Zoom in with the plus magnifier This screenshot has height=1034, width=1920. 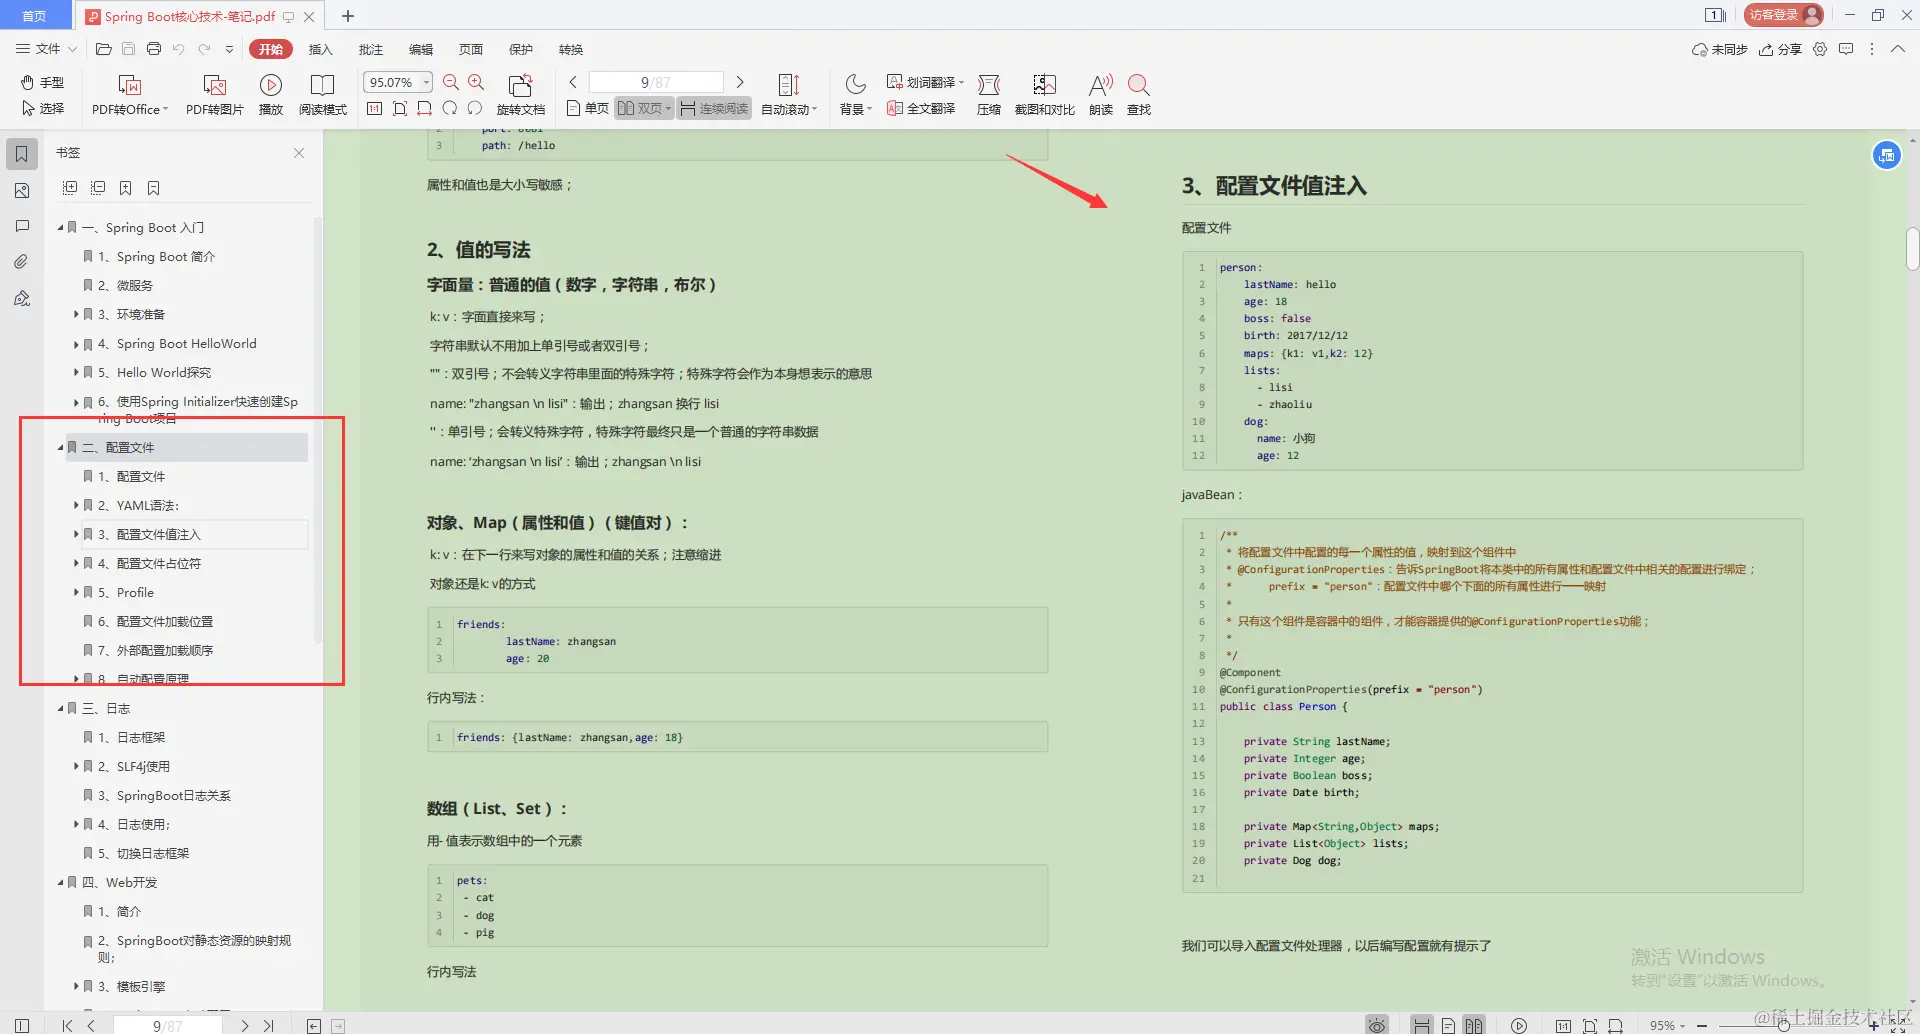click(x=476, y=83)
